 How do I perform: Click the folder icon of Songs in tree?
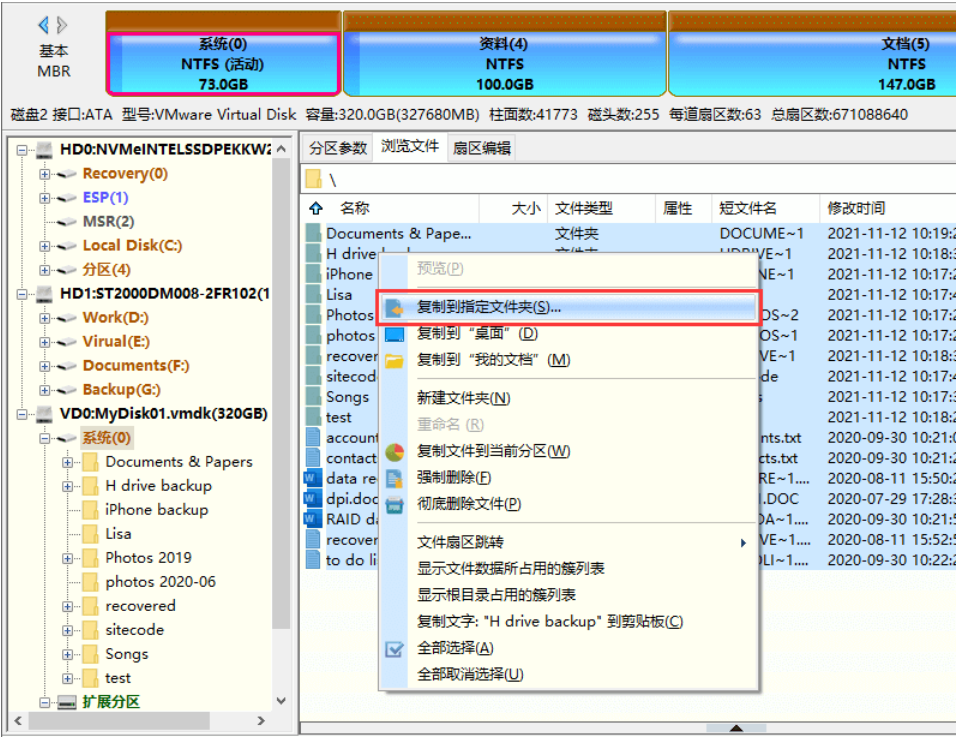pos(90,654)
